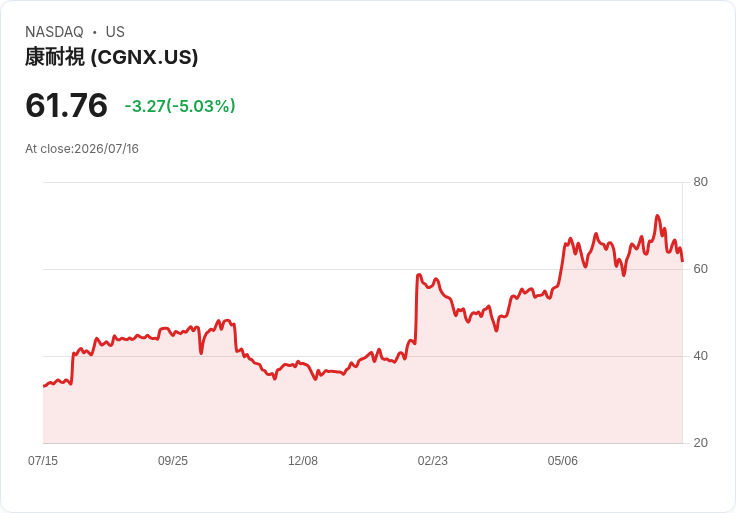Click the price change -3.27(-5.03%)

pyautogui.click(x=180, y=106)
